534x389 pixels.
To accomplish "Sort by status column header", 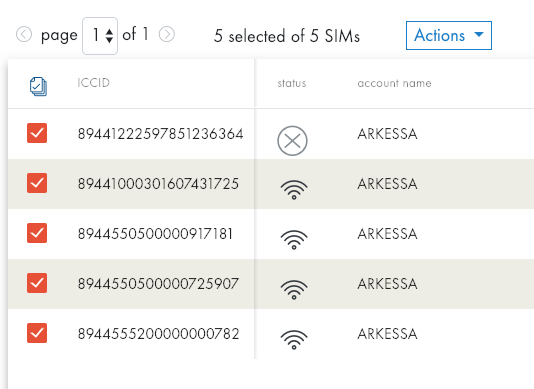I will click(292, 83).
